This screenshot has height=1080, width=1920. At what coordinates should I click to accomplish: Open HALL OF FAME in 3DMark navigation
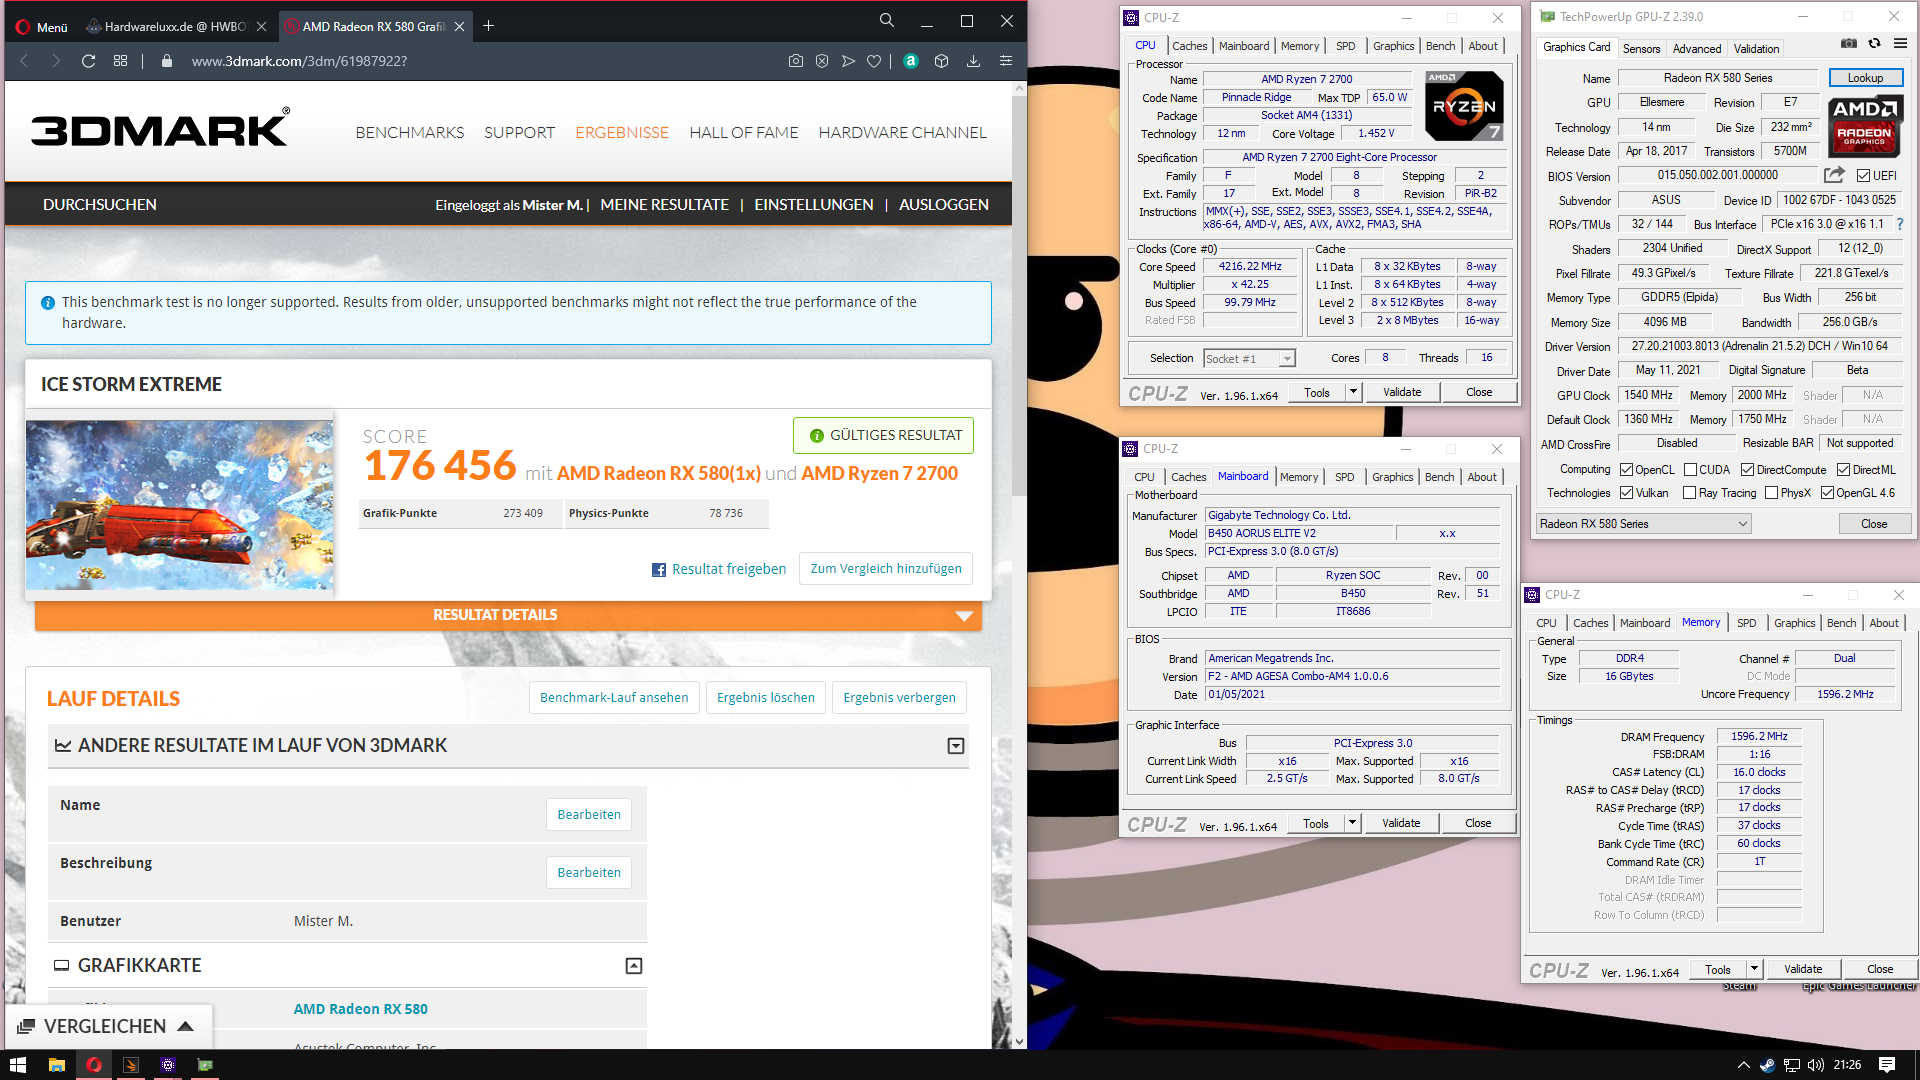coord(743,133)
